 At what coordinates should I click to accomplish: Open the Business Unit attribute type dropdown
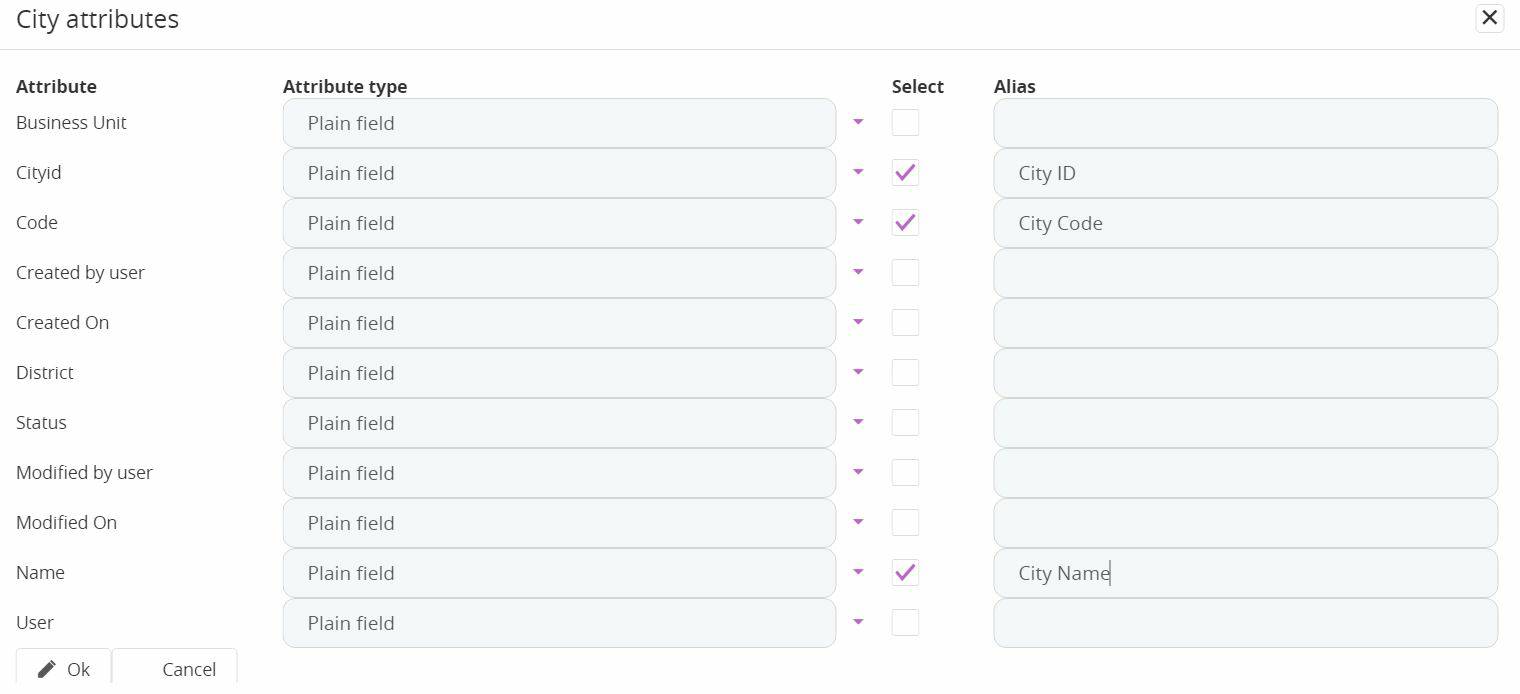point(858,122)
